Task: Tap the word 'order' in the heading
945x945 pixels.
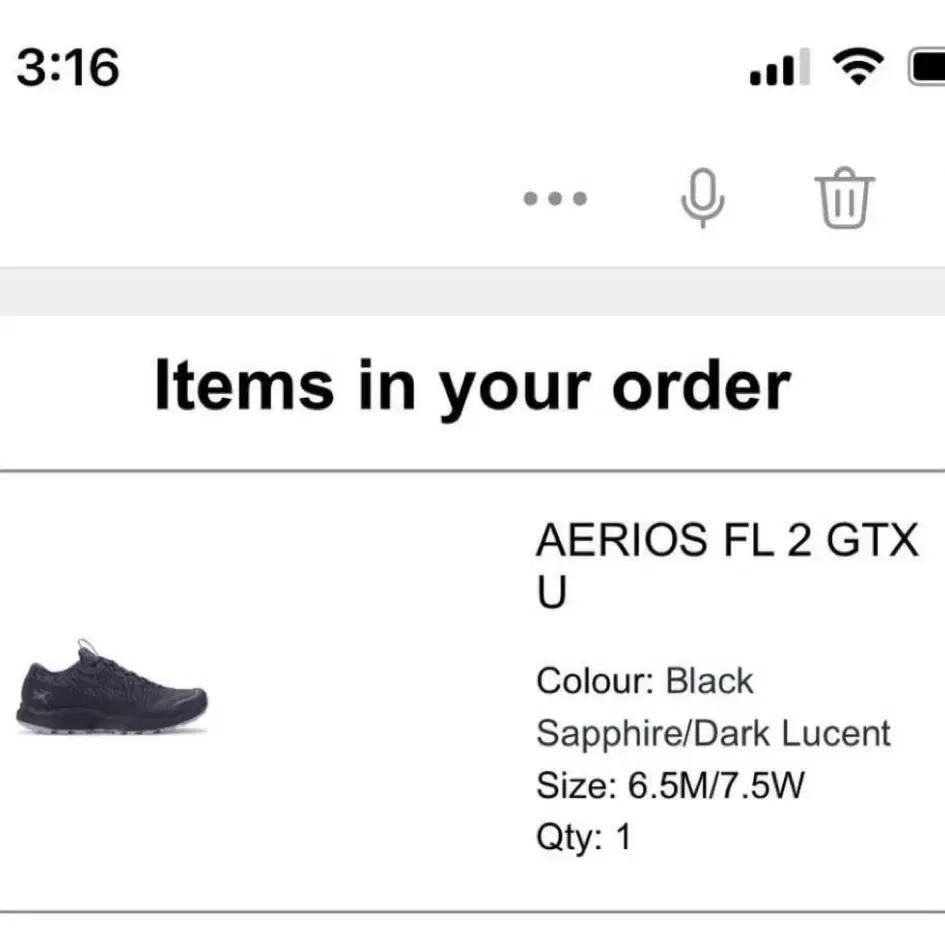Action: (x=701, y=385)
